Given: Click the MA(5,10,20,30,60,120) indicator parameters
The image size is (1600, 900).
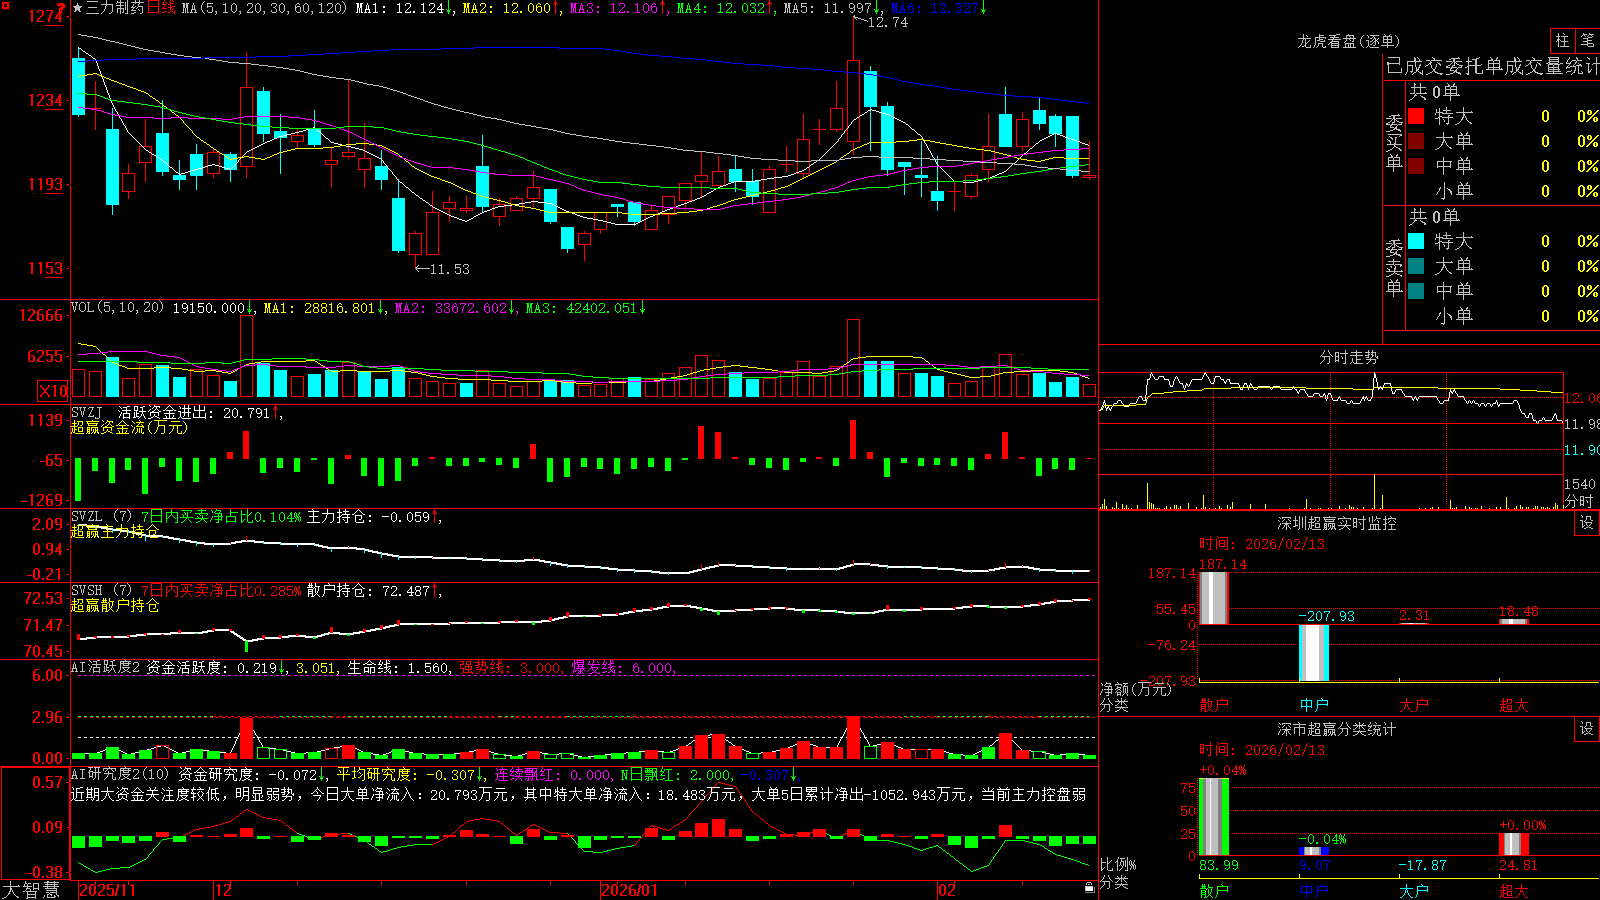Looking at the screenshot, I should click(x=264, y=8).
